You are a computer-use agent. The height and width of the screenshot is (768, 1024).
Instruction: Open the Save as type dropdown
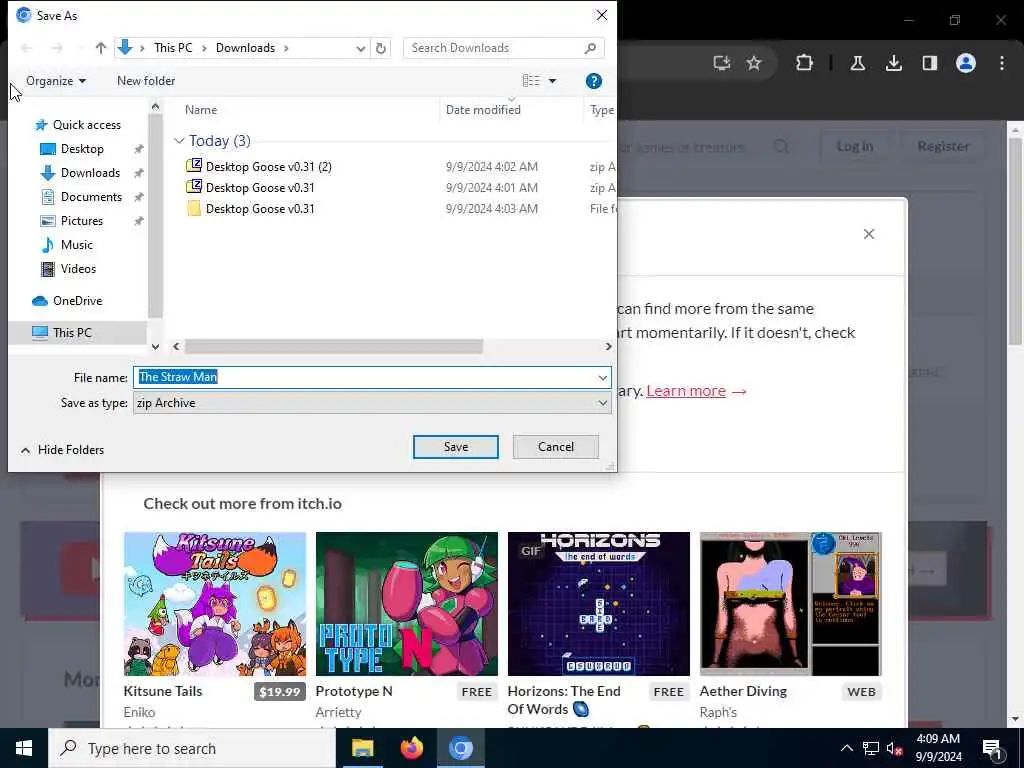click(x=372, y=403)
